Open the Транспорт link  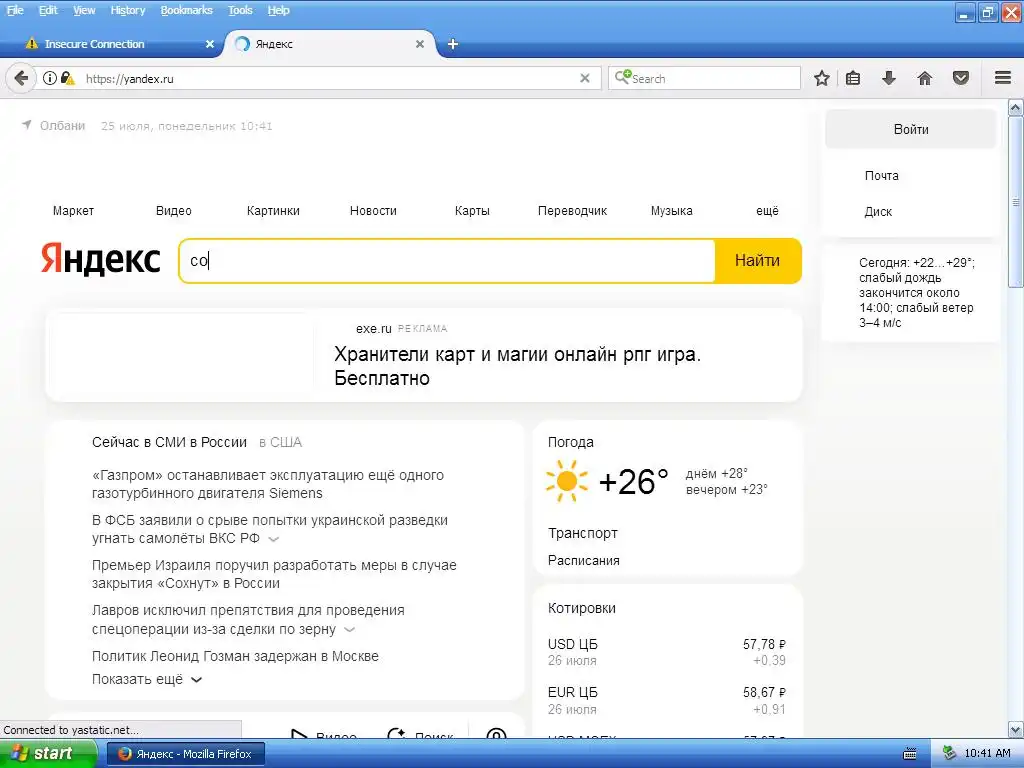tap(583, 533)
